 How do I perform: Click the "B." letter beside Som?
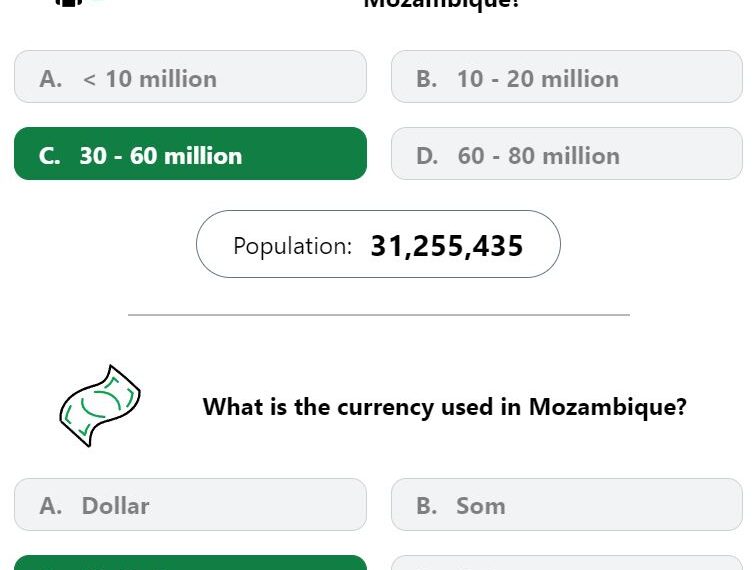click(426, 506)
